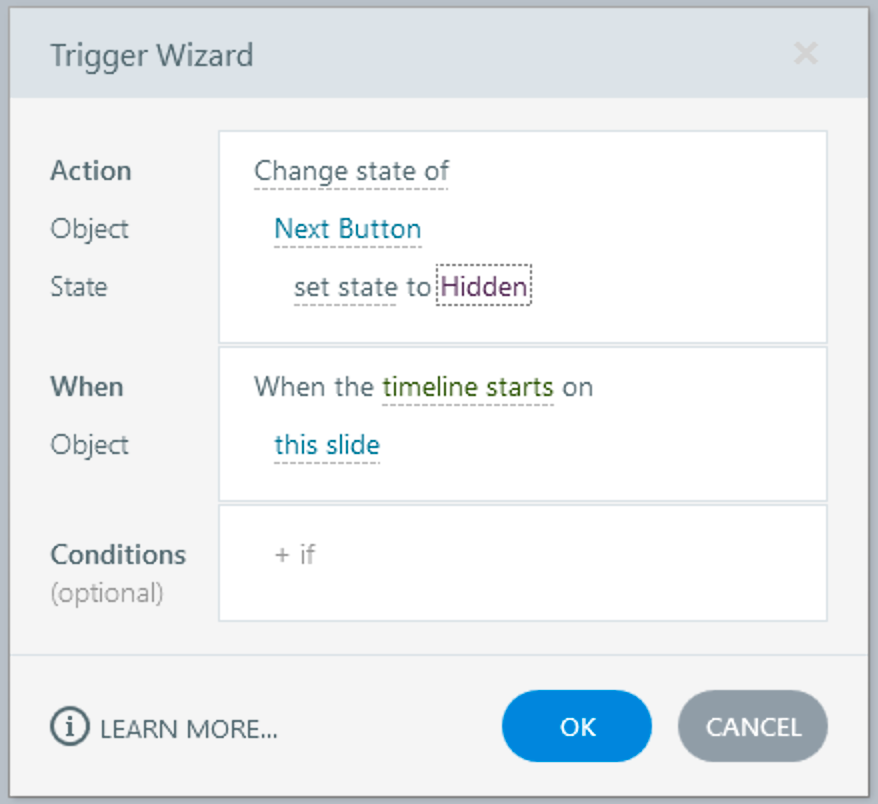
Task: Change the "Hidden" state value
Action: point(484,287)
